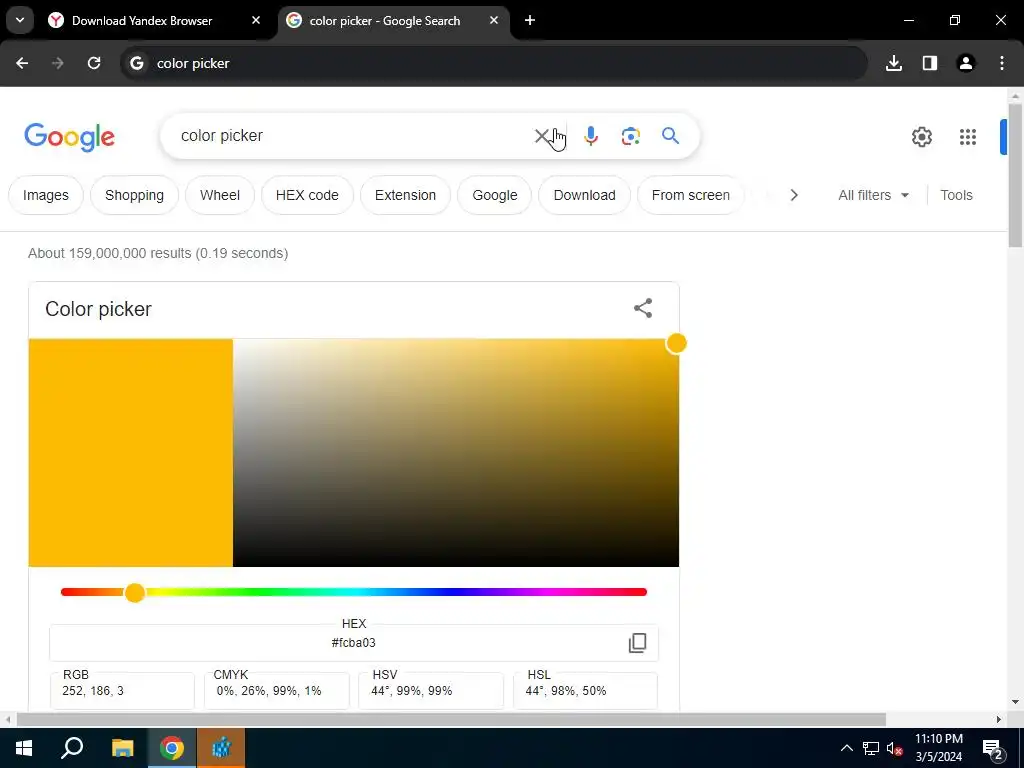The image size is (1024, 768).
Task: Click the CMYK value field
Action: pos(276,690)
